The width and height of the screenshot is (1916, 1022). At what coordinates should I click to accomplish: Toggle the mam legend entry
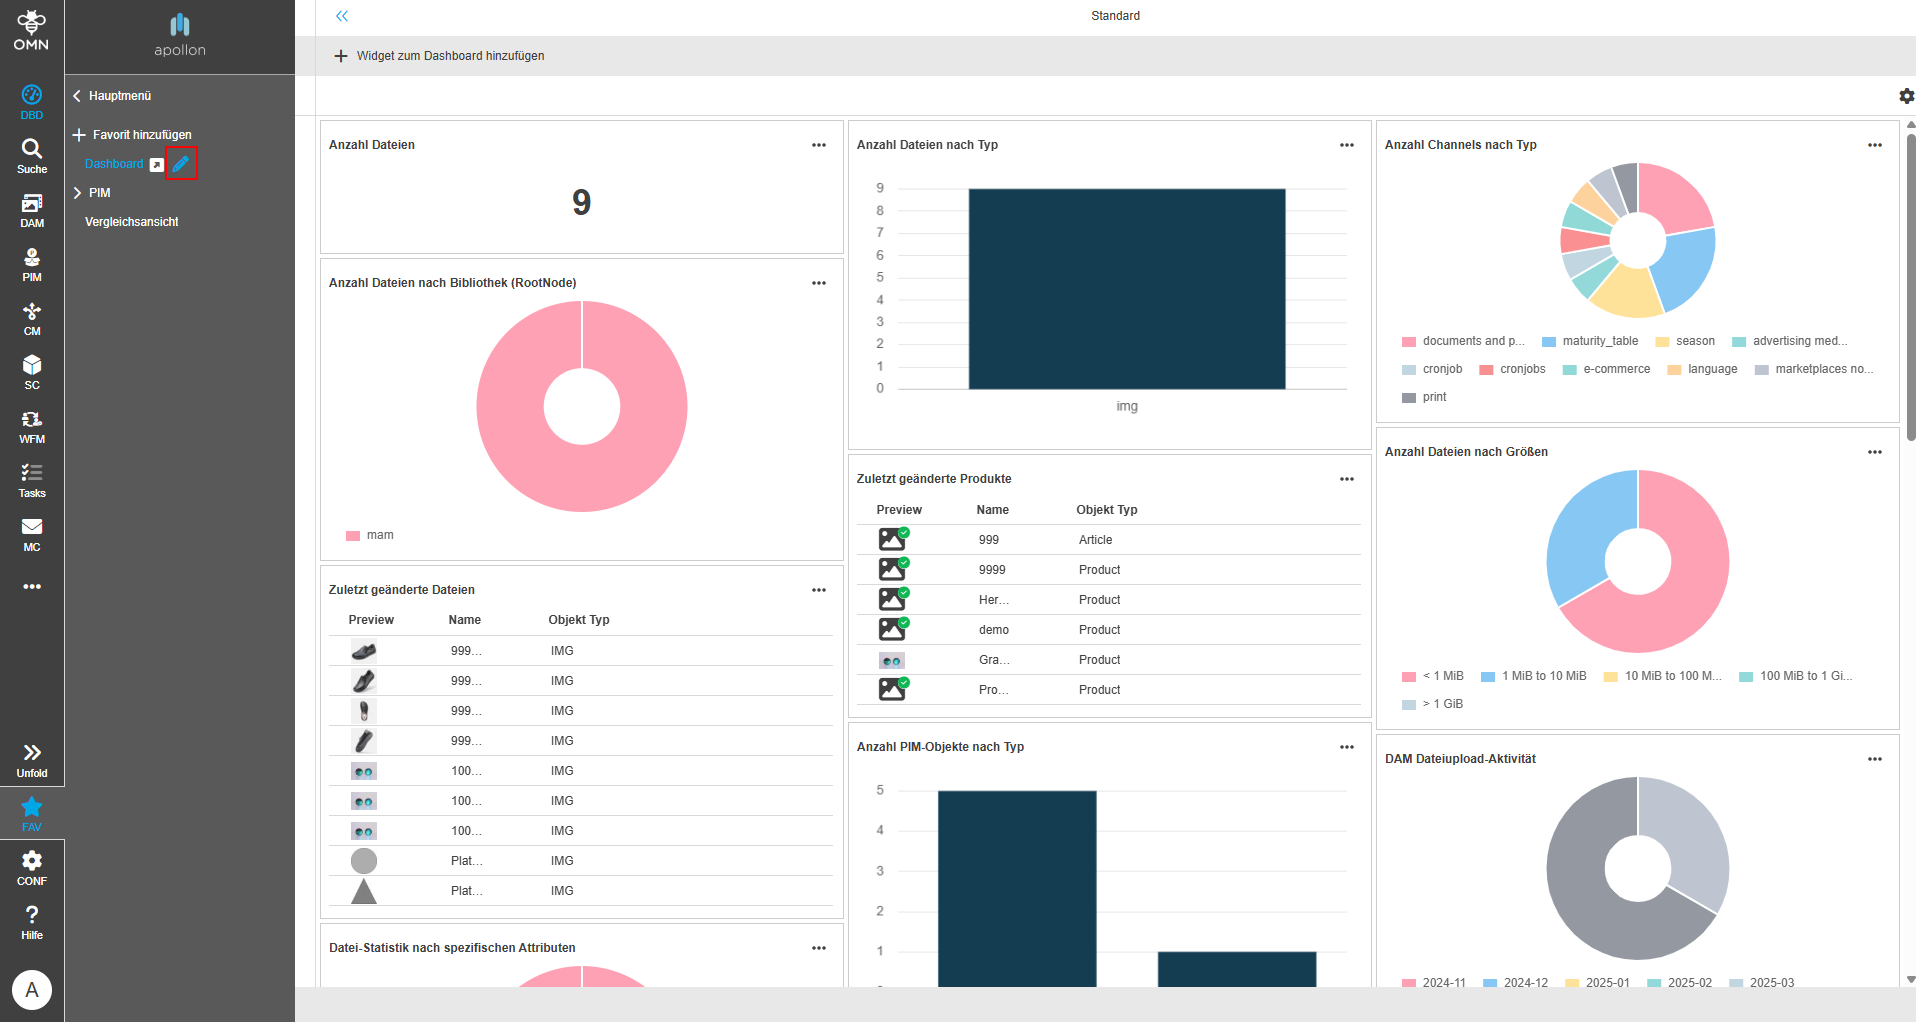[x=370, y=535]
